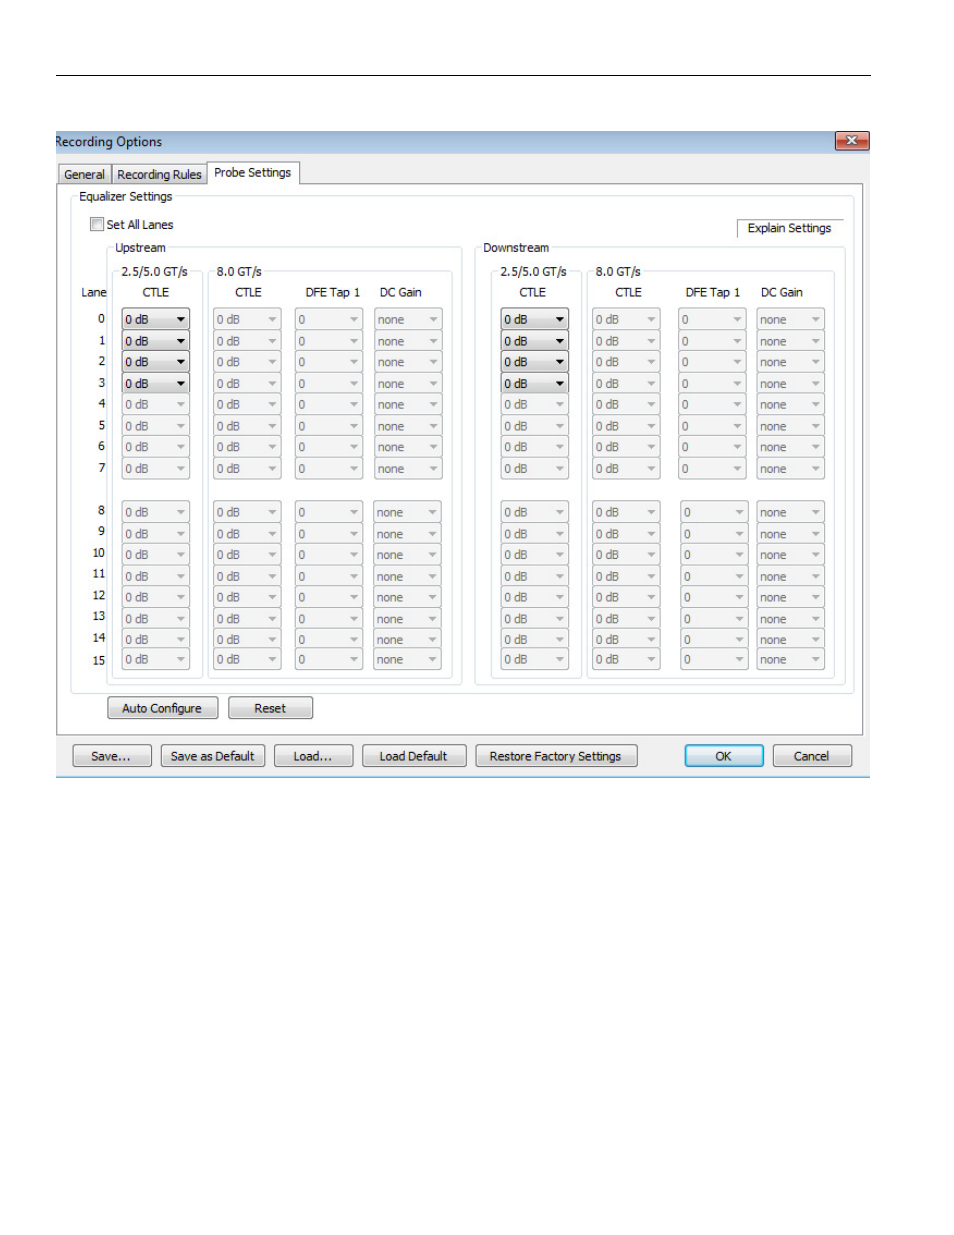Open Upstream DC Gain dropdown for lane 15
954x1235 pixels.
coord(408,660)
